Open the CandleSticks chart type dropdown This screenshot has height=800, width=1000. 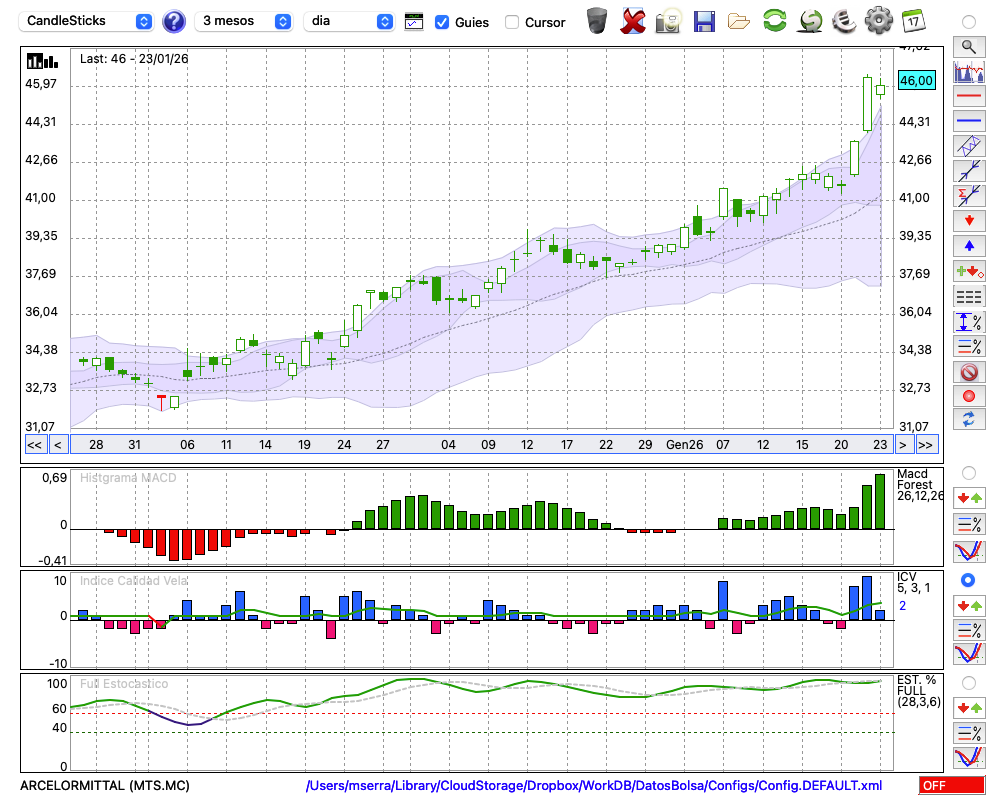coord(88,21)
